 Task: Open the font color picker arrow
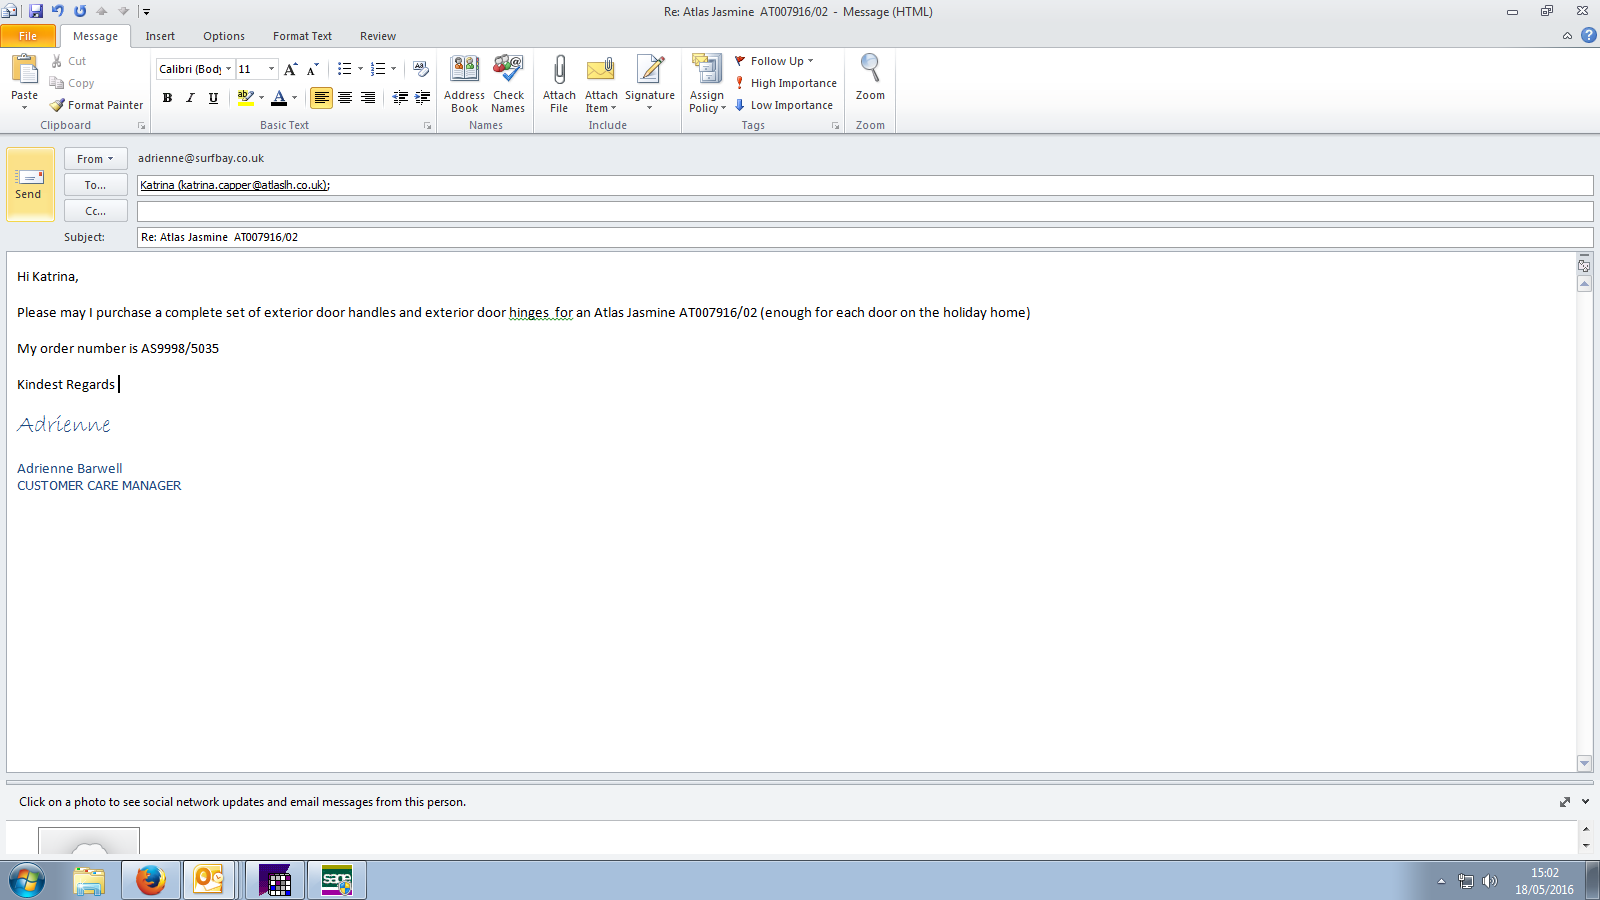coord(294,98)
